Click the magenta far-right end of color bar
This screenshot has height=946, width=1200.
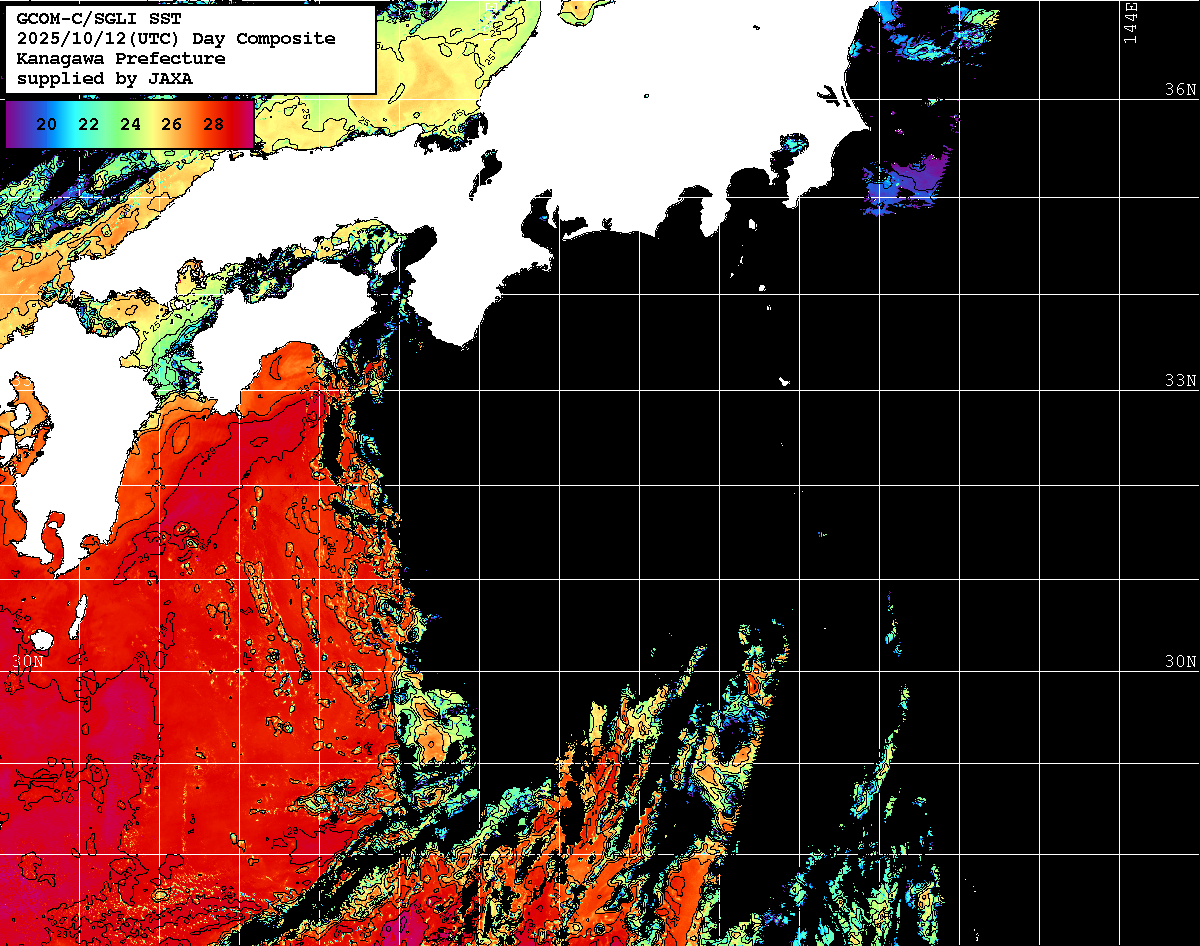click(x=245, y=124)
